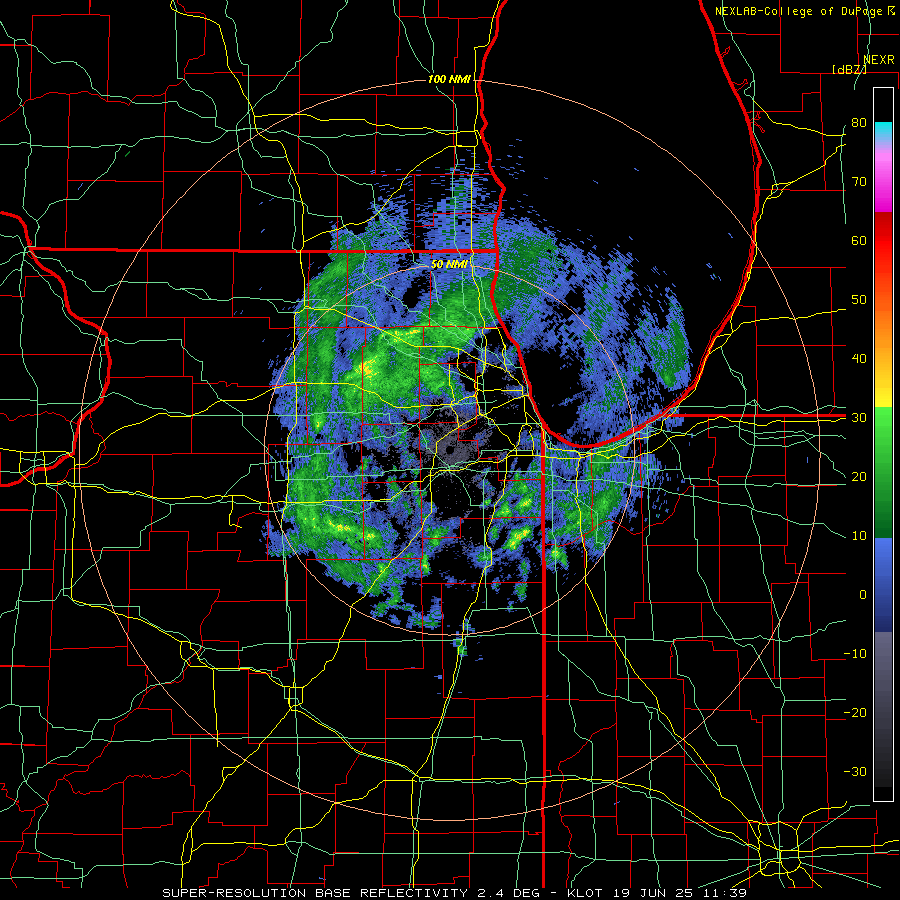Click the "50 NMI" range ring label
This screenshot has height=900, width=900.
coord(449,264)
